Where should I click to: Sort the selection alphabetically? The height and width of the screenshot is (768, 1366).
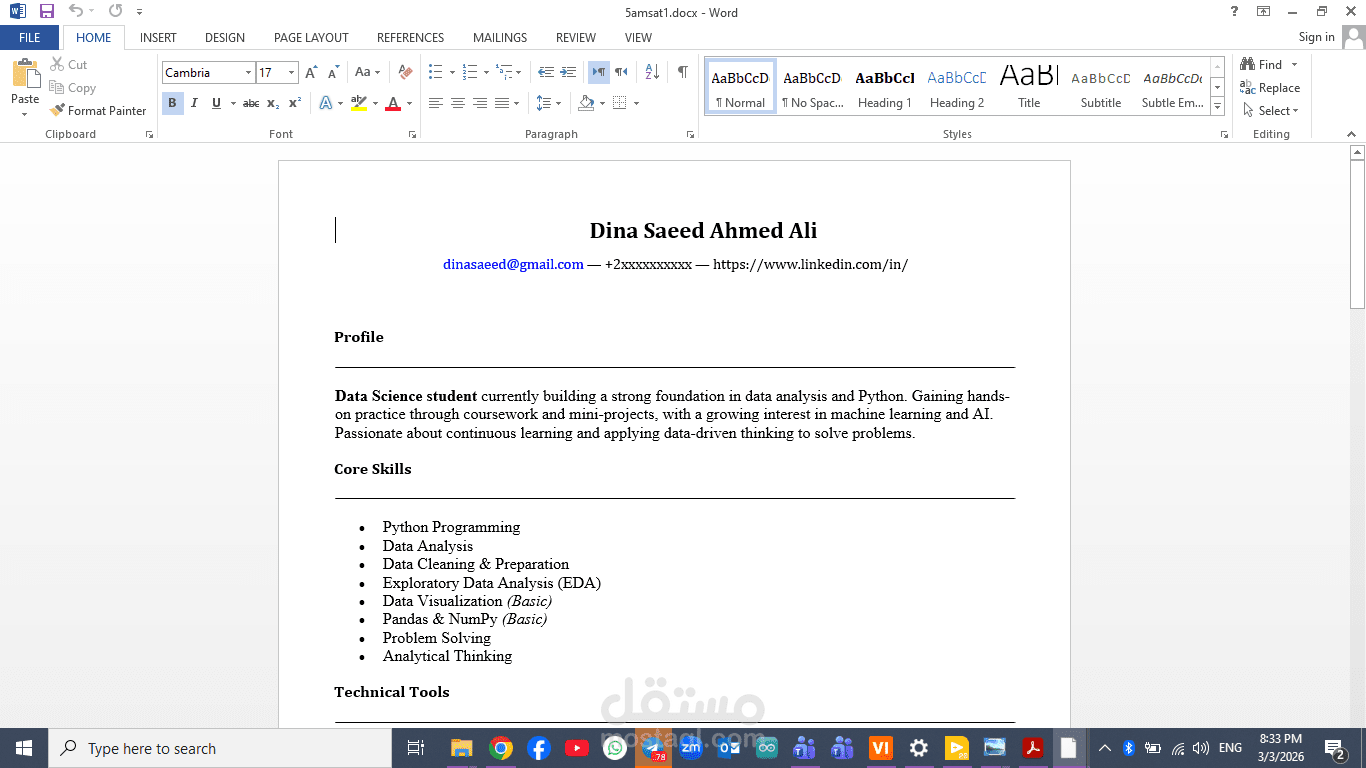point(652,72)
